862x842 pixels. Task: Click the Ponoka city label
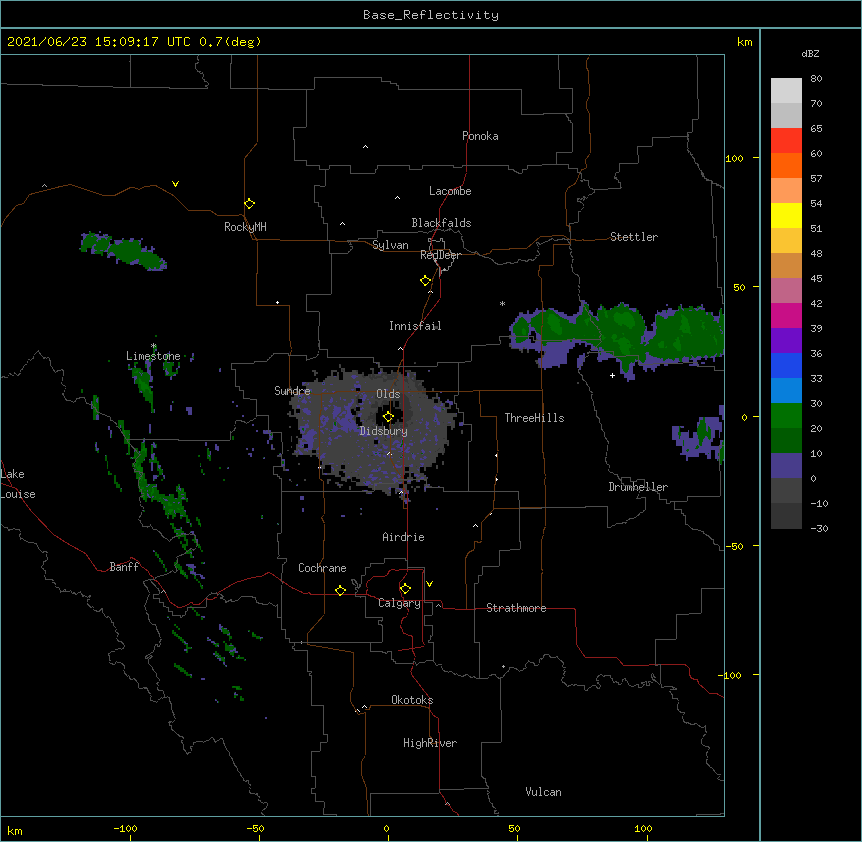click(x=480, y=136)
